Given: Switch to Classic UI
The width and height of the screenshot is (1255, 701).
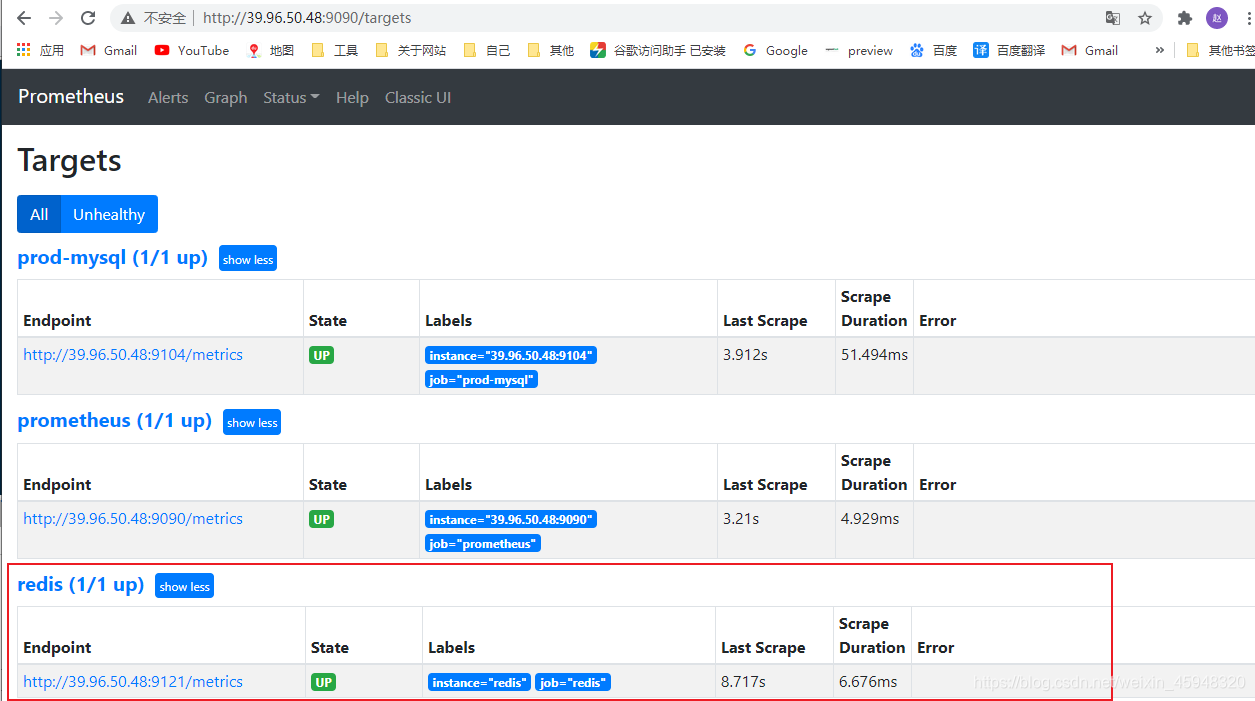Looking at the screenshot, I should coord(418,98).
